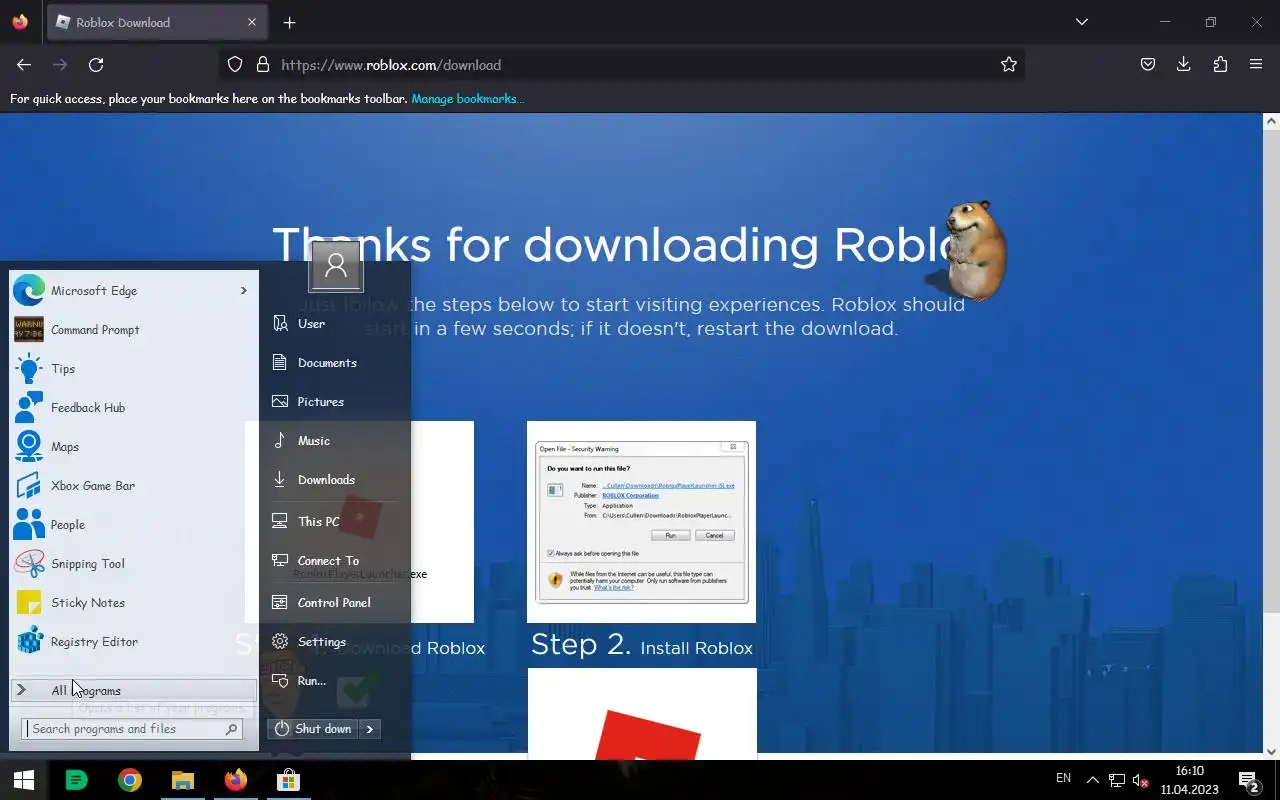This screenshot has height=800, width=1280.
Task: Open Settings from Start menu
Action: (x=334, y=642)
